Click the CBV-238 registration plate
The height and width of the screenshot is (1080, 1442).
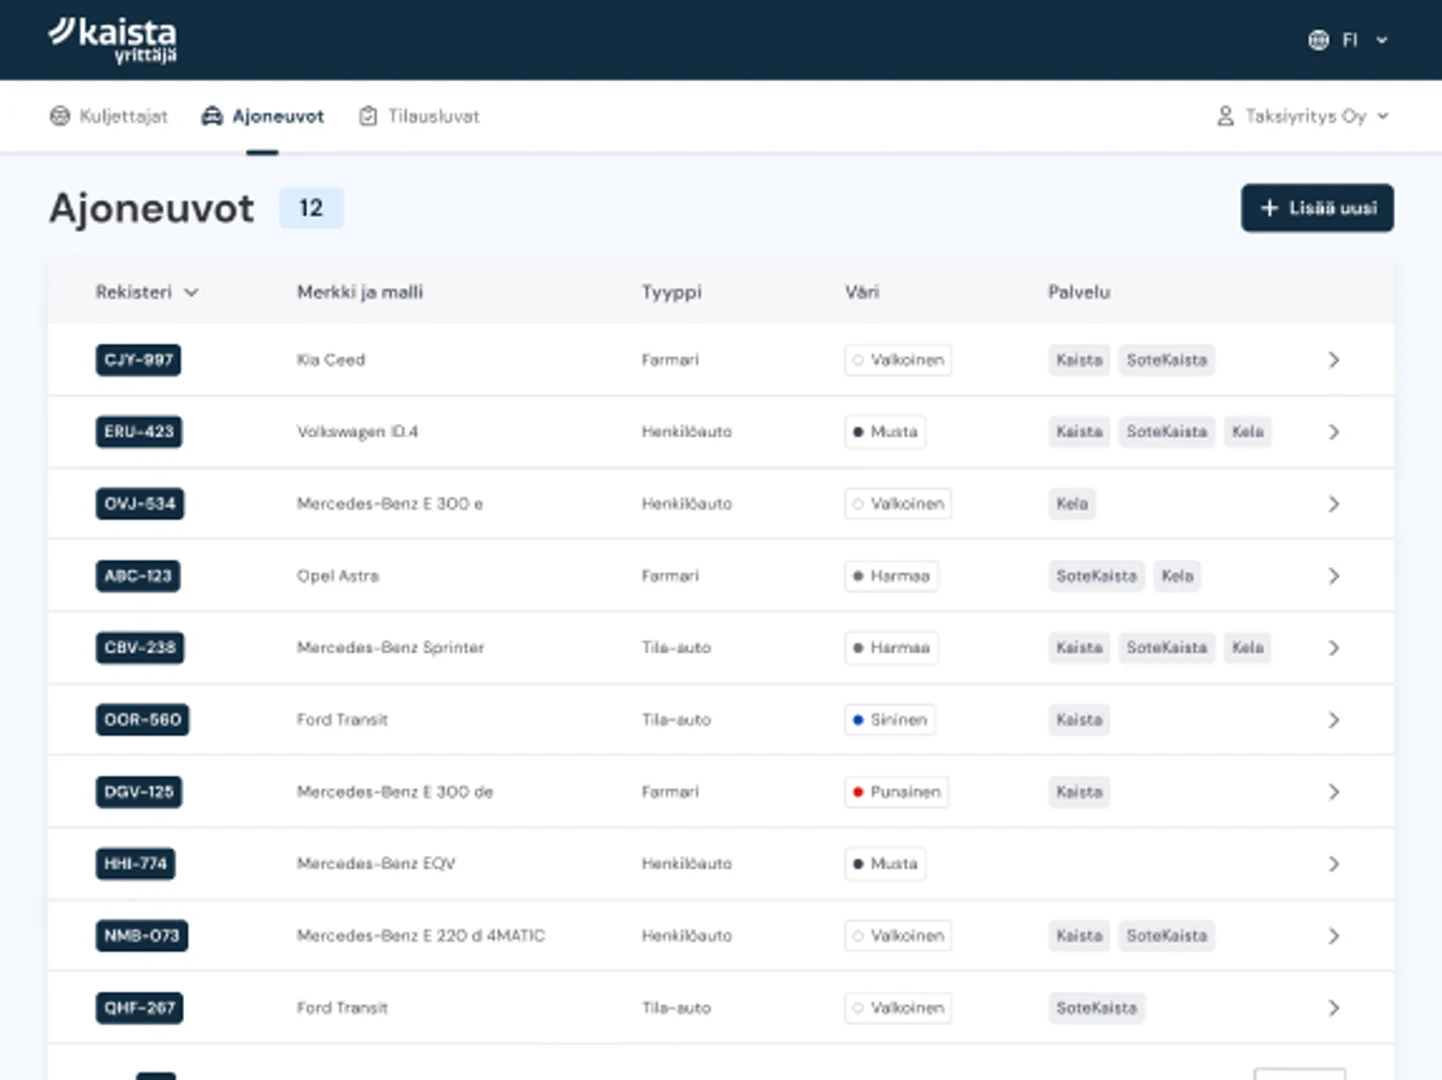coord(140,648)
